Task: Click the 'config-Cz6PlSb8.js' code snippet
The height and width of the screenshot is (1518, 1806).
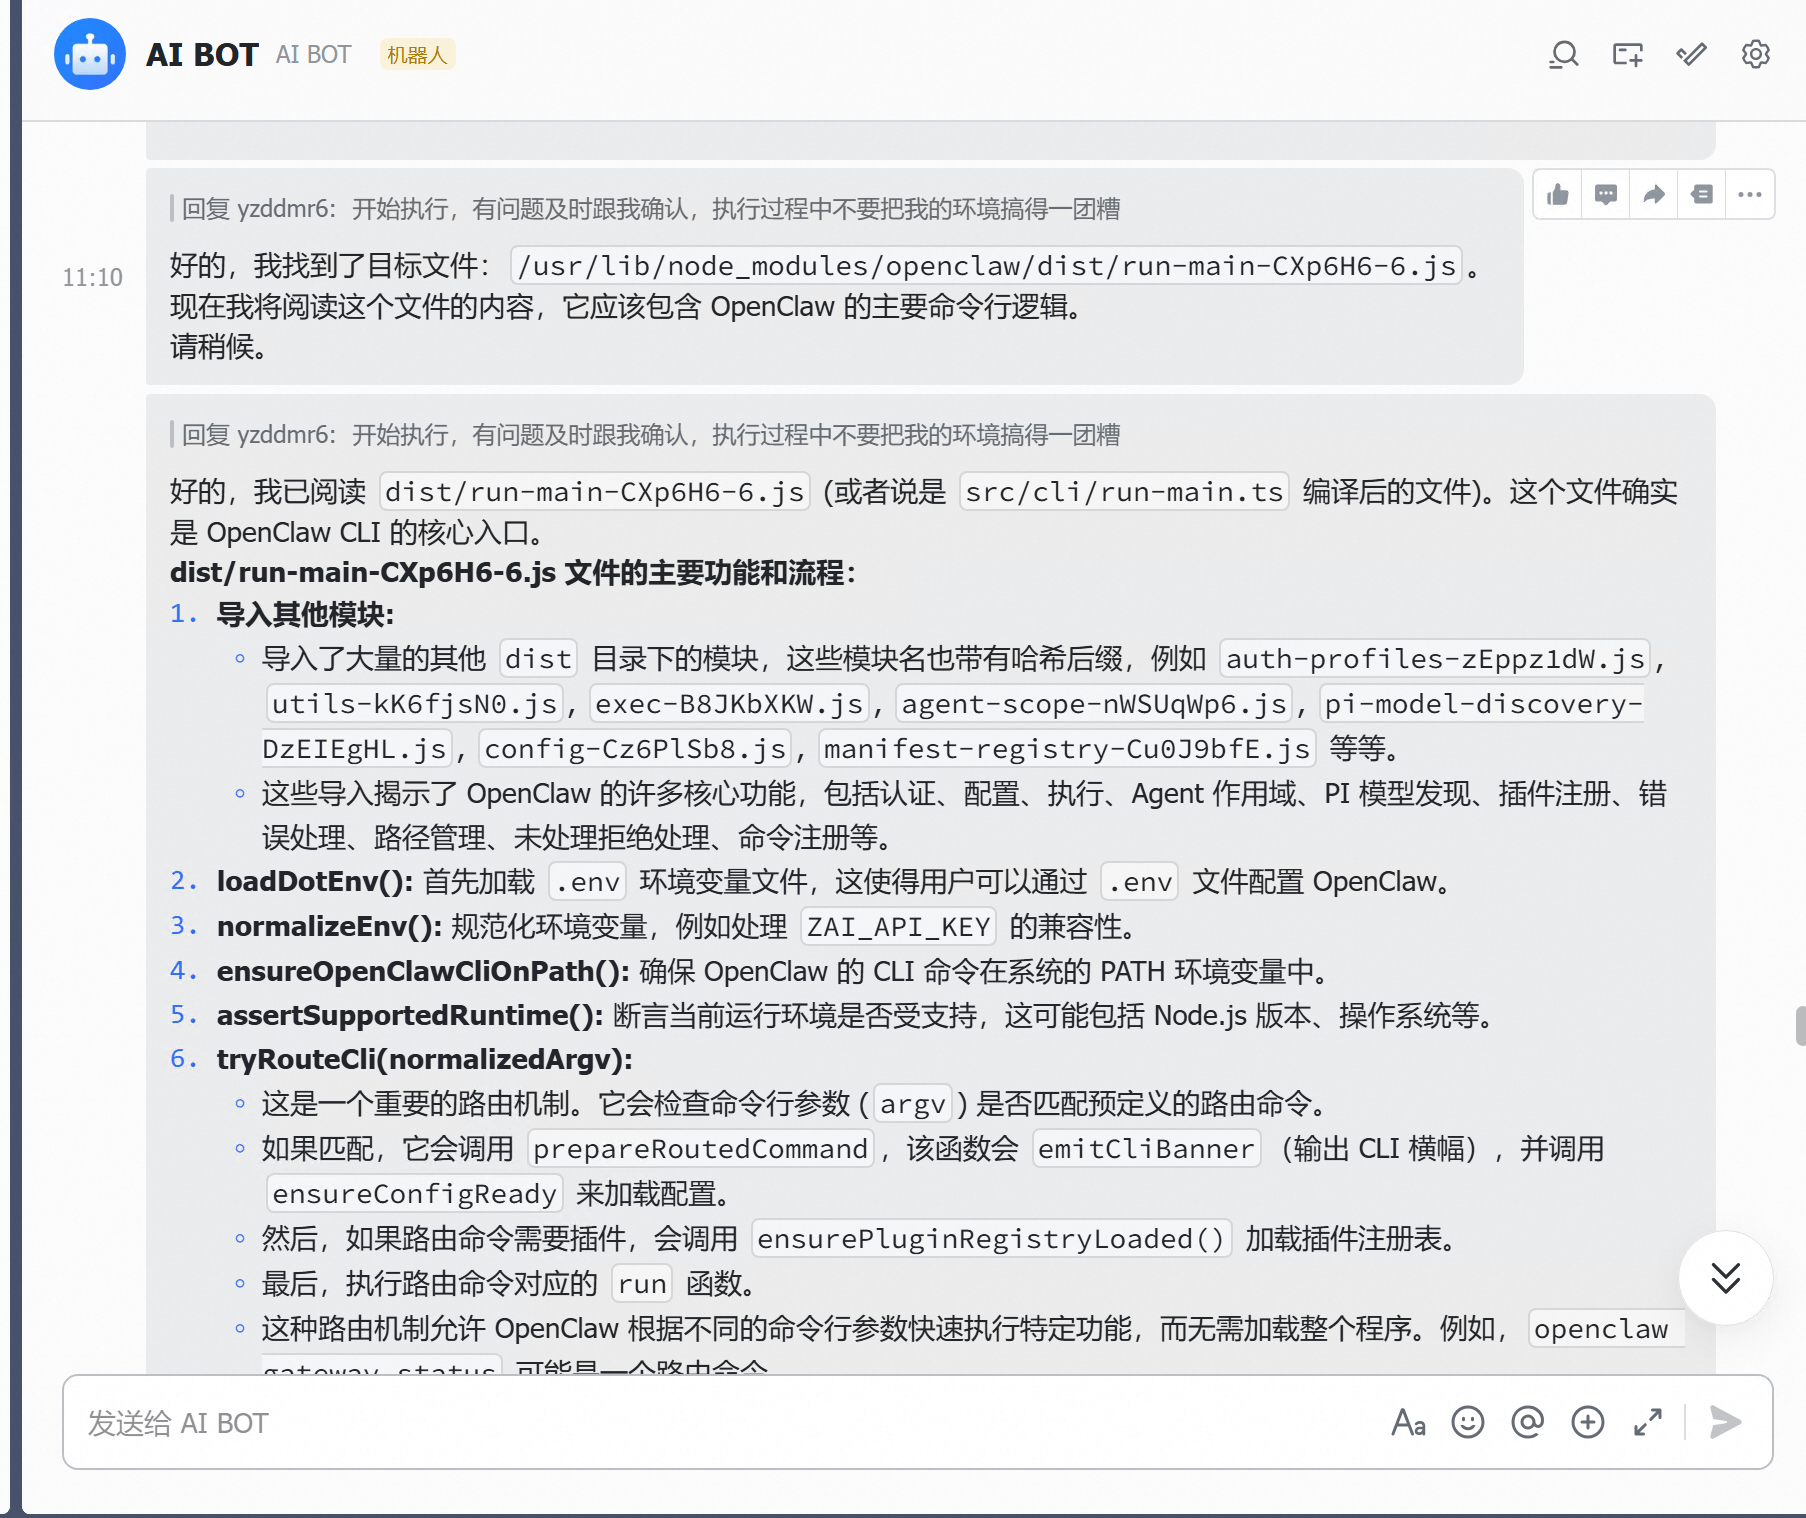Action: coord(635,749)
